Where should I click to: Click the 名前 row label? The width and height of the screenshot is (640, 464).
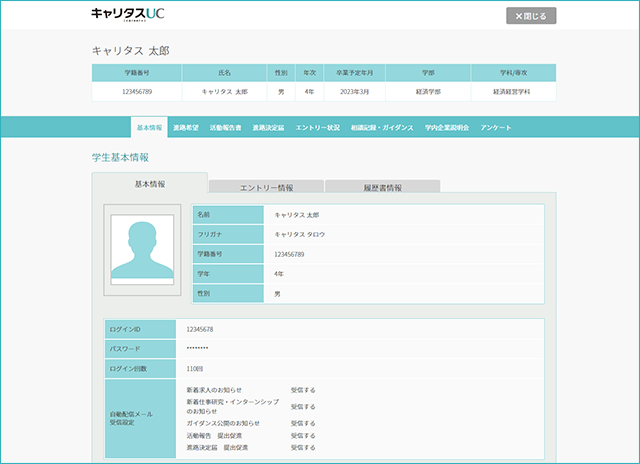tap(228, 215)
